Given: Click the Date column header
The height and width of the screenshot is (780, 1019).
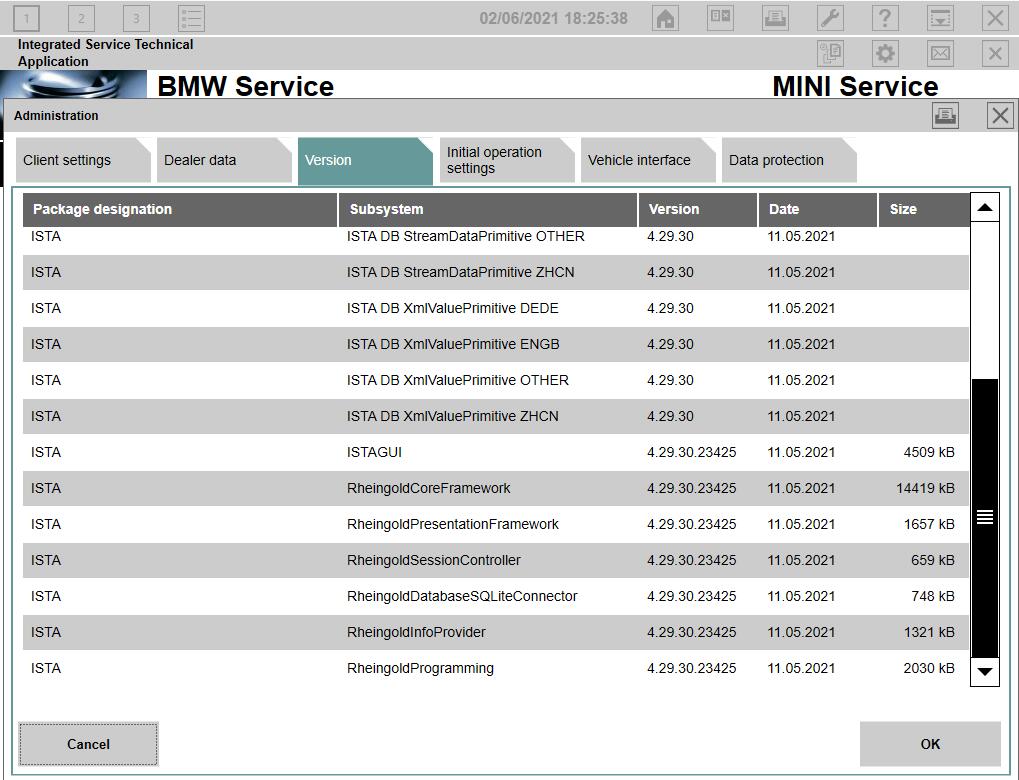Looking at the screenshot, I should point(818,209).
